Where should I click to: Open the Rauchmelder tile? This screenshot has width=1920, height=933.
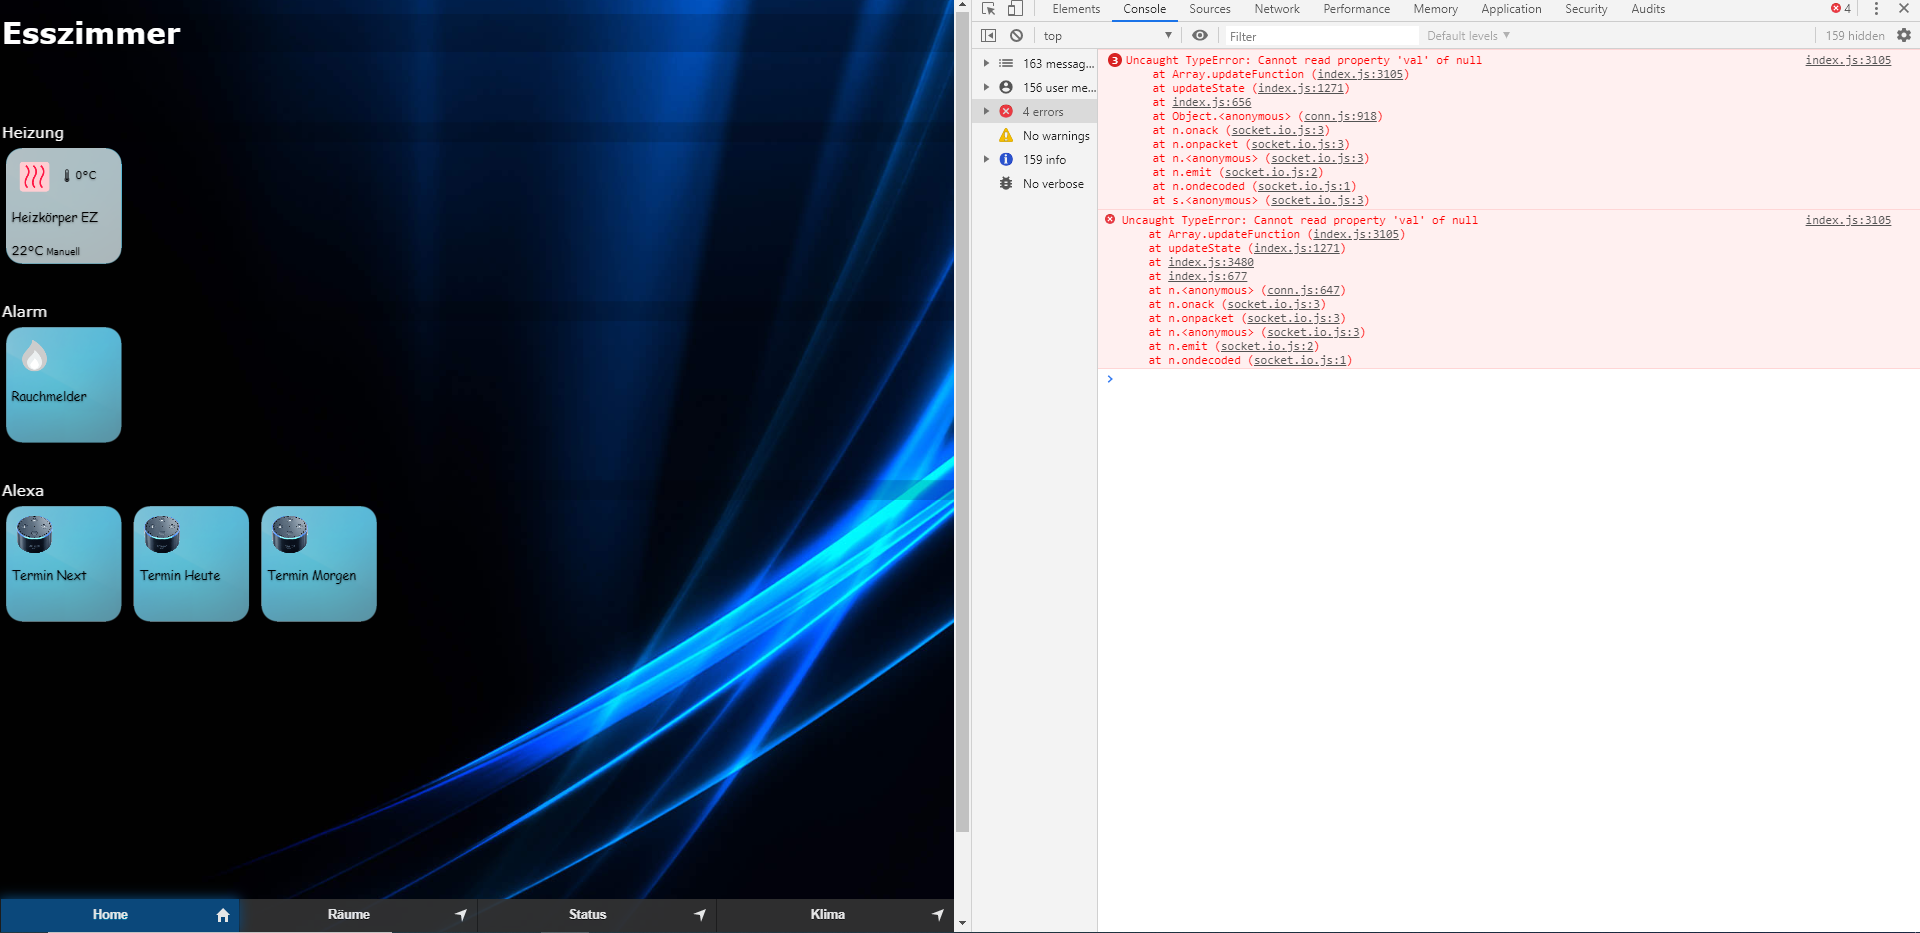coord(64,385)
